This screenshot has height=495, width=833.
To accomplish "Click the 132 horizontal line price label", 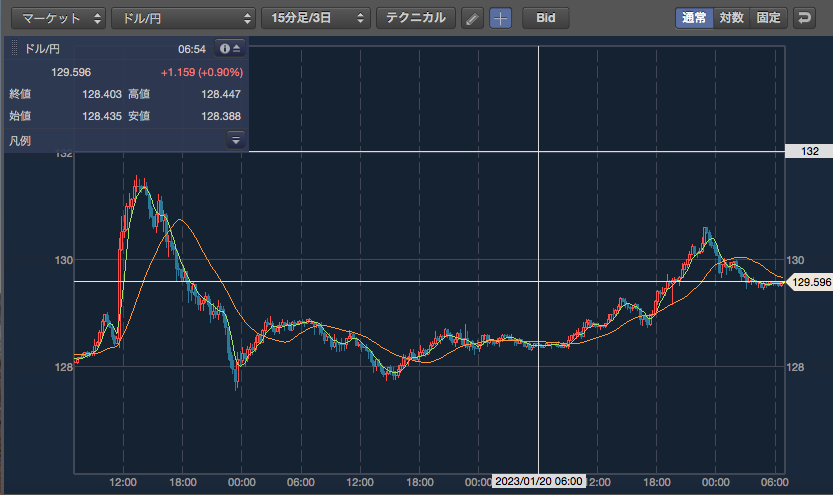I will [x=809, y=151].
